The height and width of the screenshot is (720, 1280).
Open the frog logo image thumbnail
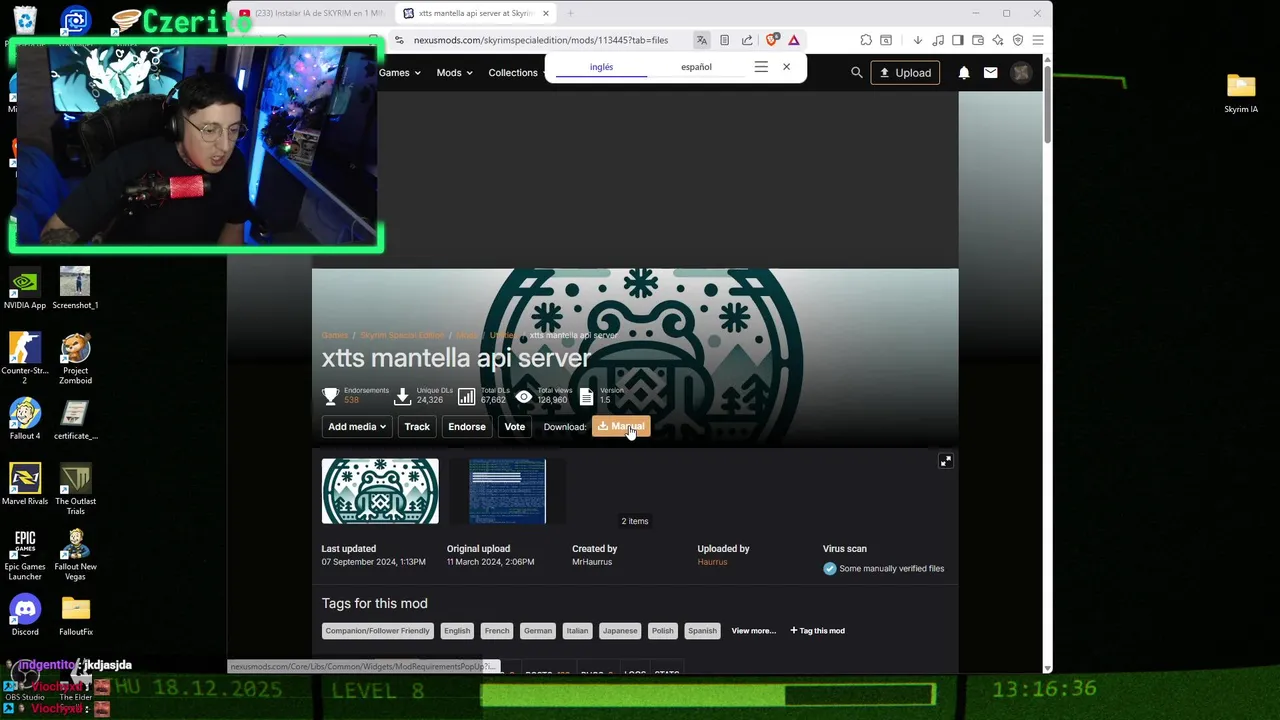380,491
